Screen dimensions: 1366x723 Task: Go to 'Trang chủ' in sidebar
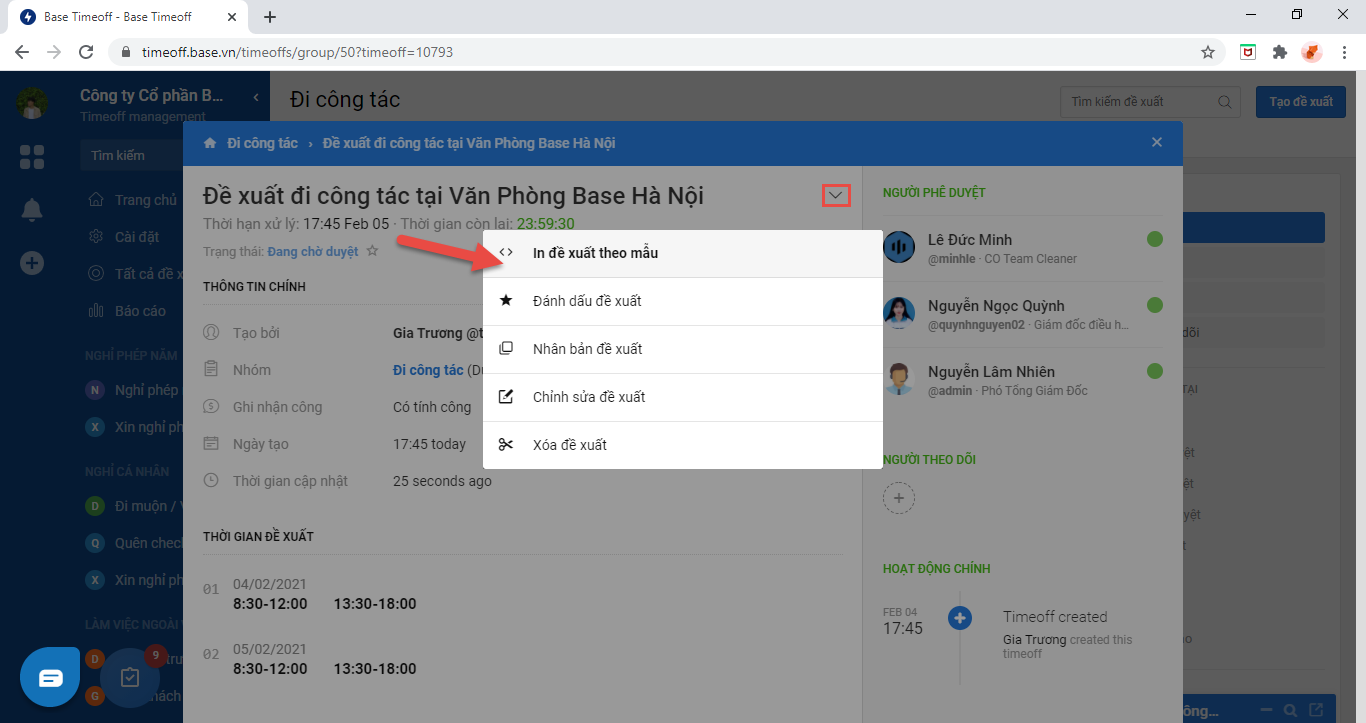pos(133,200)
